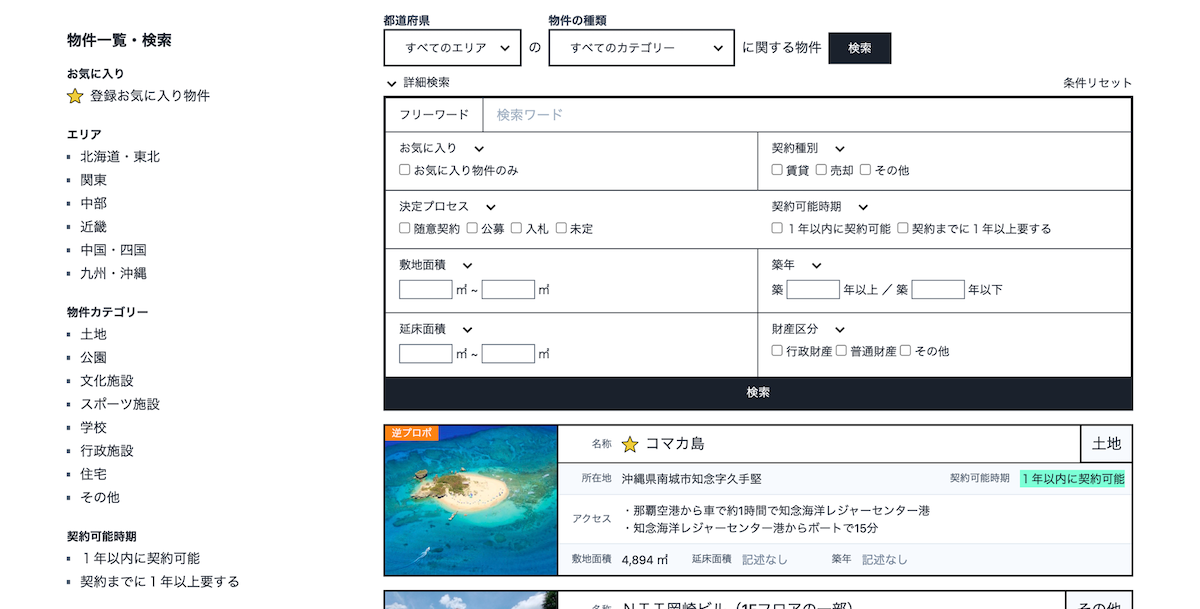Click the 築 年以上 input field
The image size is (1200, 609).
tap(813, 290)
